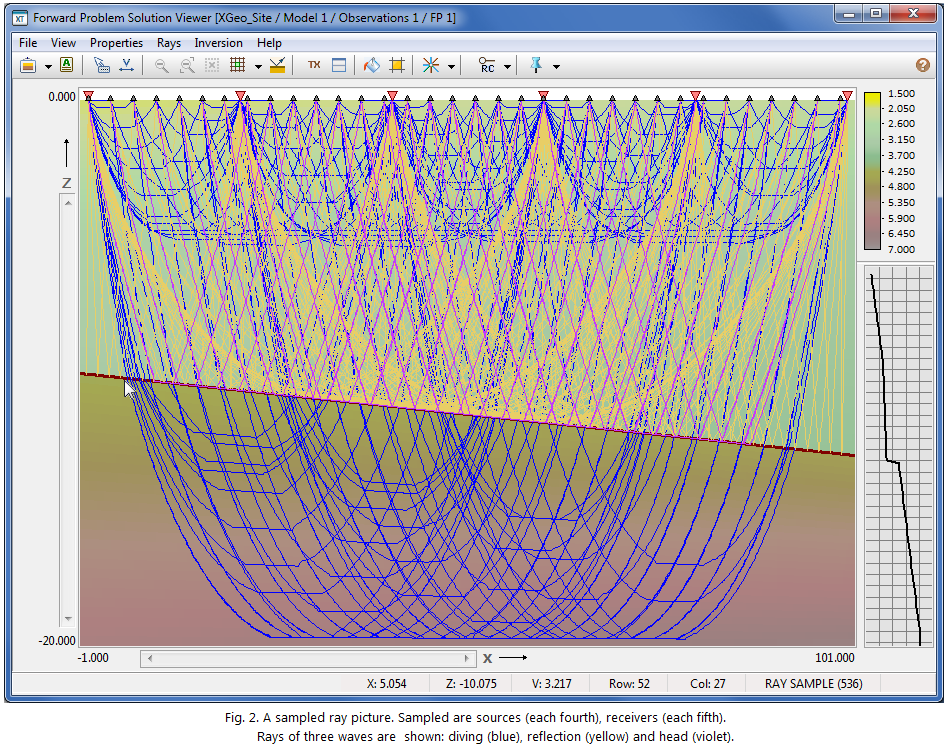Click the split window panel icon

[x=339, y=65]
